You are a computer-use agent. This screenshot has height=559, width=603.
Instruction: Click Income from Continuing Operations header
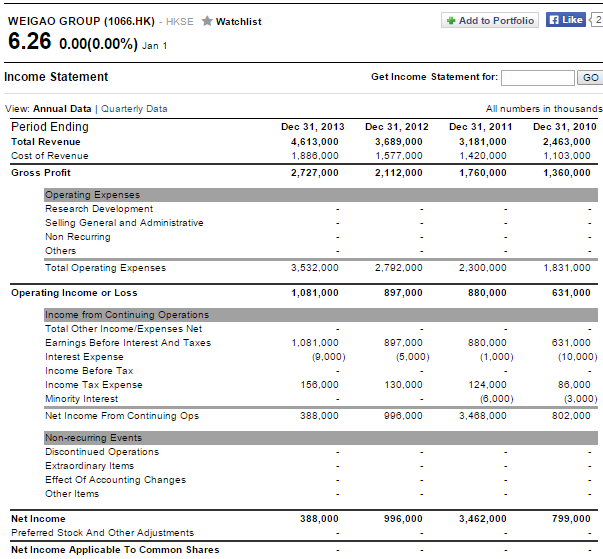321,315
